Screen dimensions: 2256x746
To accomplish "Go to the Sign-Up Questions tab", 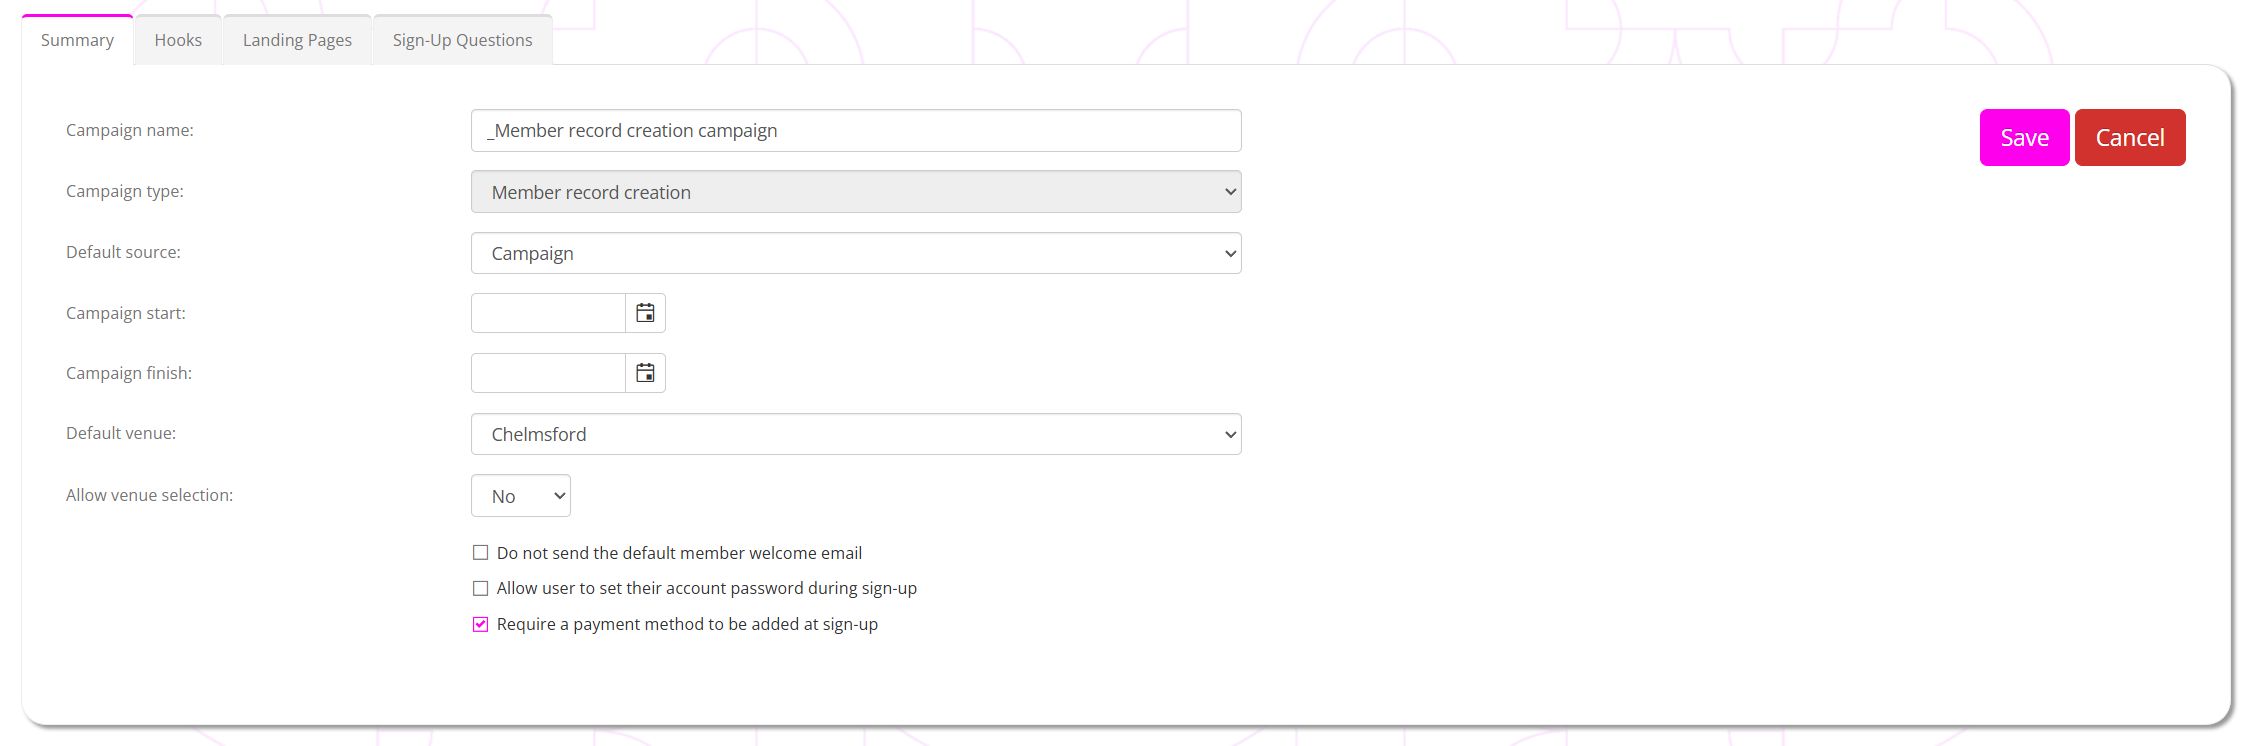I will coord(462,40).
